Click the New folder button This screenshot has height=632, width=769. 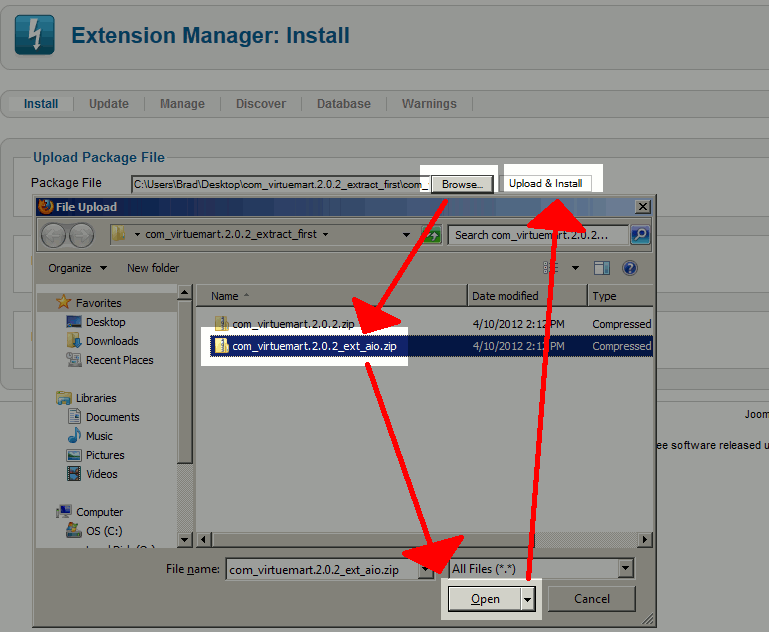(153, 268)
